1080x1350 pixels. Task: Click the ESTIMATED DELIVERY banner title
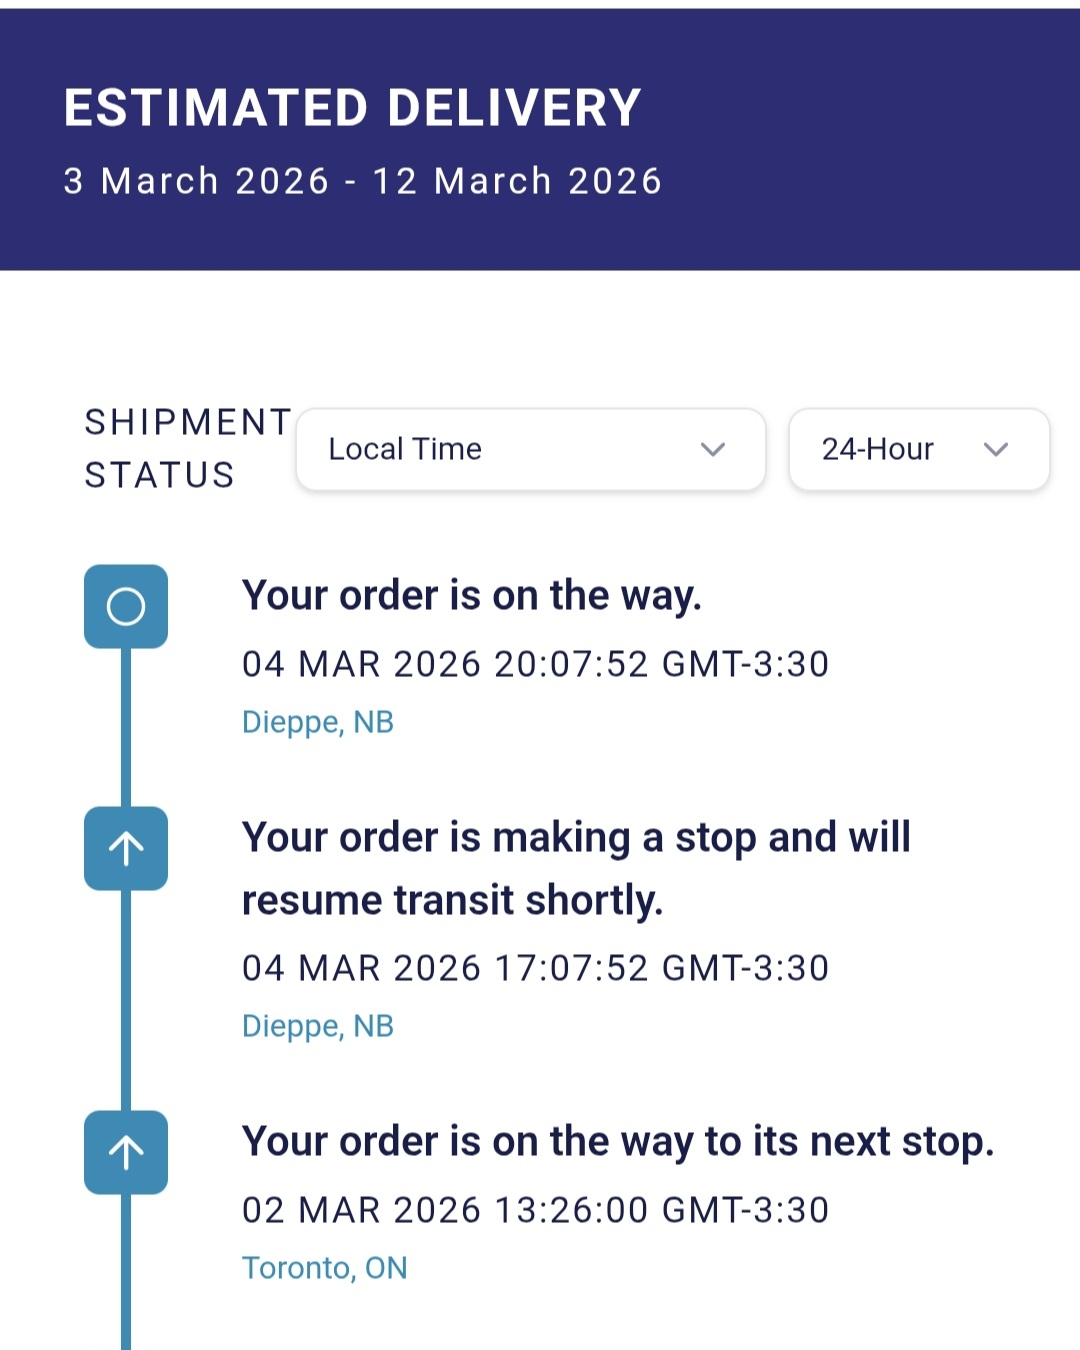pos(352,108)
